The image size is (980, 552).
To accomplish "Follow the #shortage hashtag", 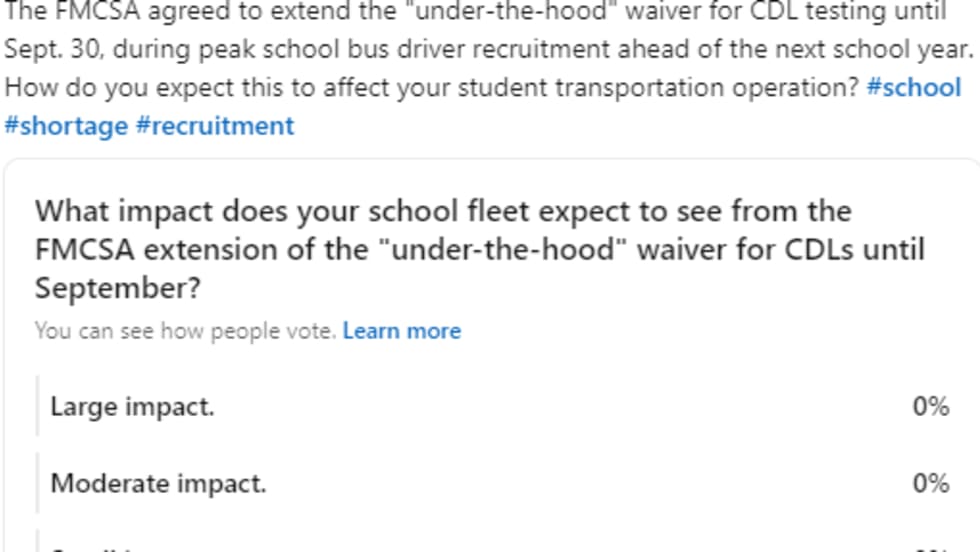I will pyautogui.click(x=66, y=126).
